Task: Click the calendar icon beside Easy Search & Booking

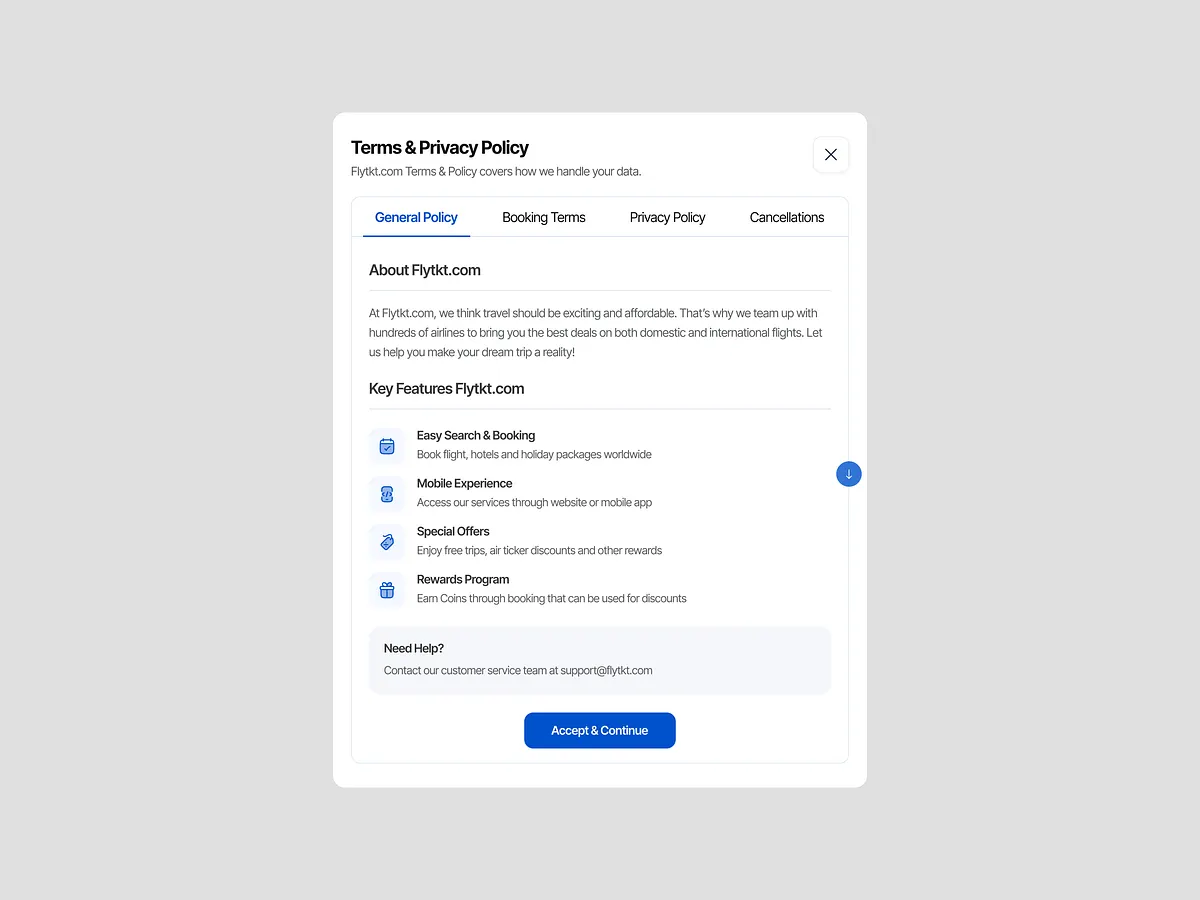Action: coord(387,446)
